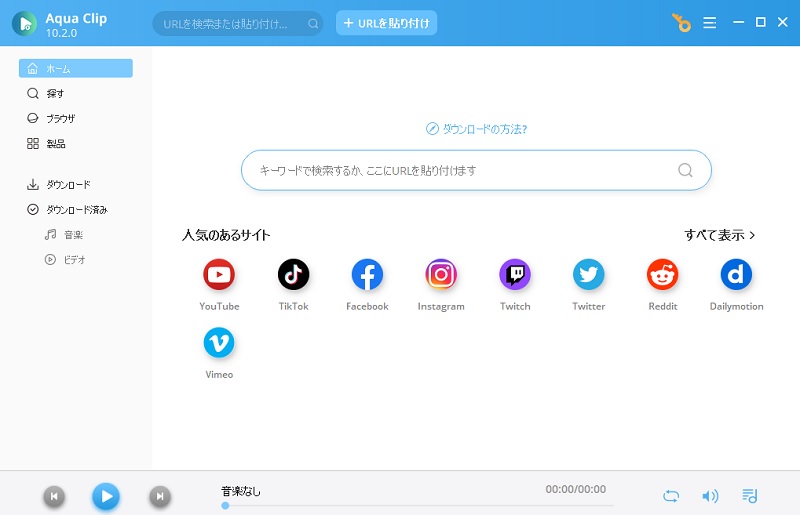Open the Twitch site icon
800x515 pixels.
515,275
